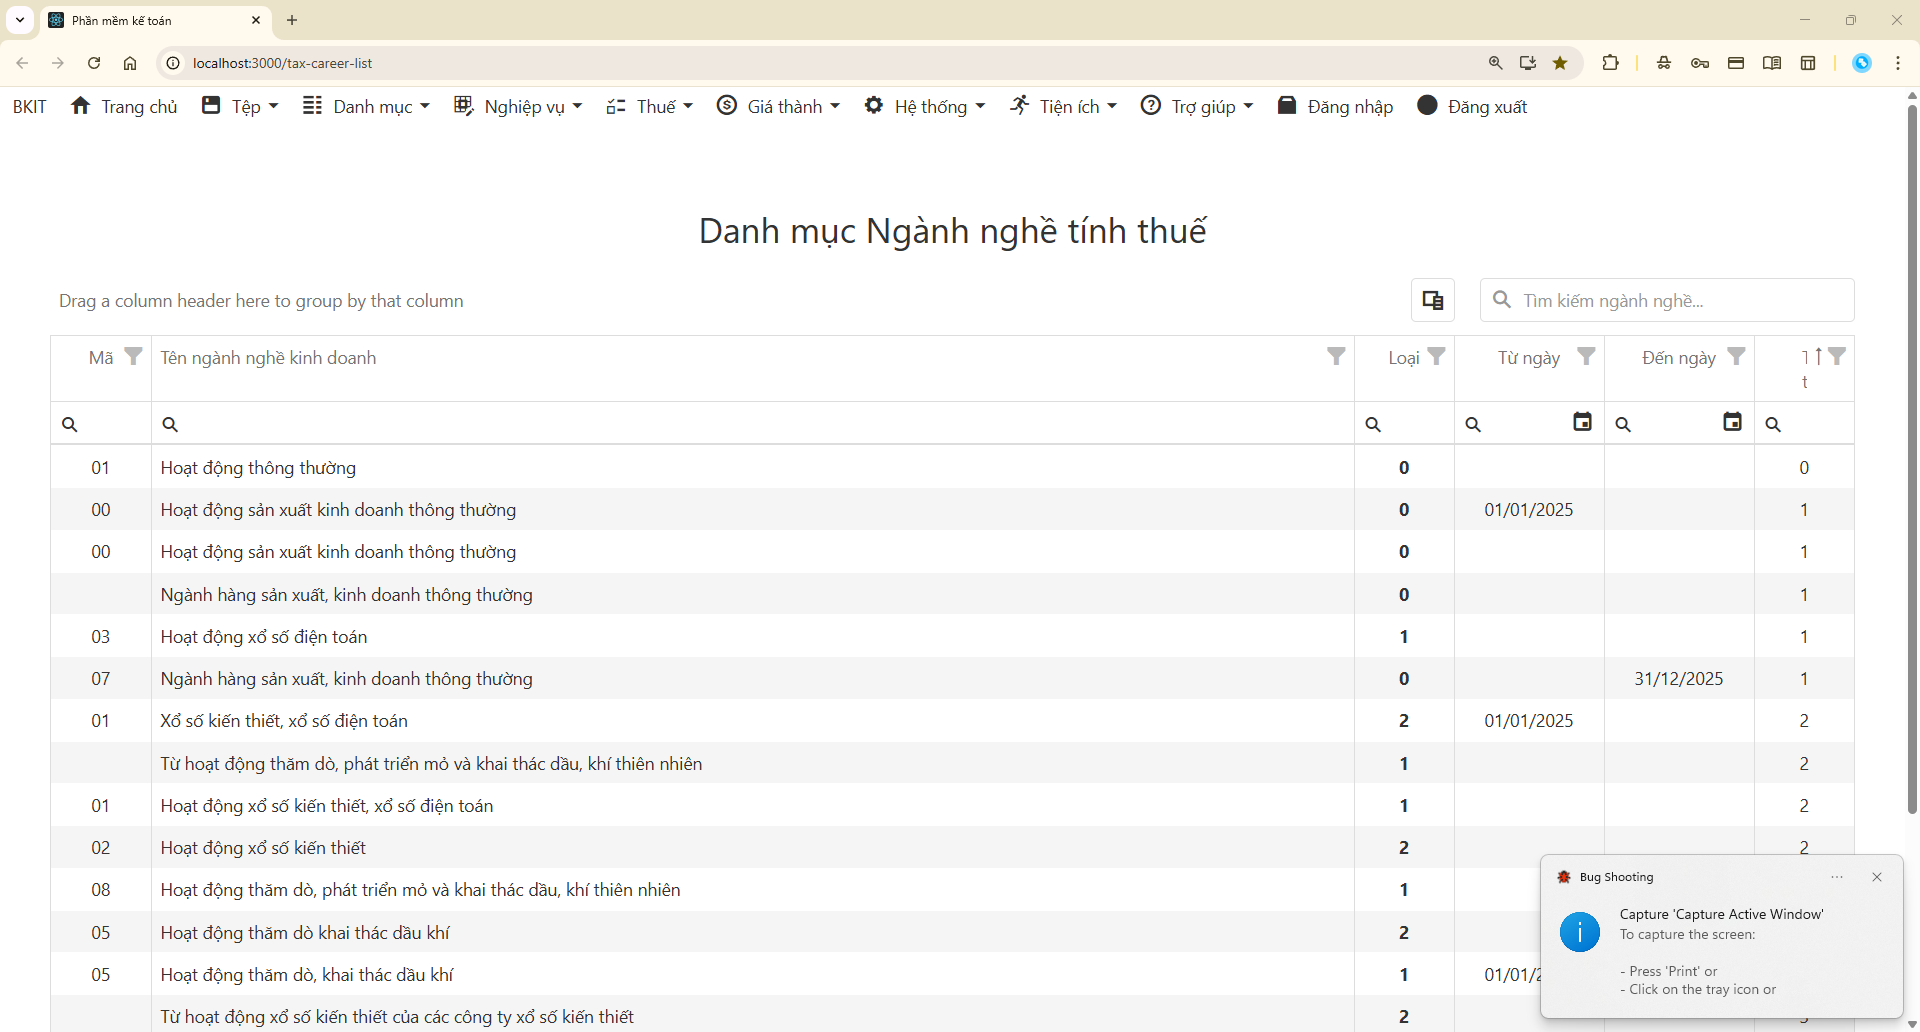
Task: Toggle the bookmark star for this page
Action: 1561,62
